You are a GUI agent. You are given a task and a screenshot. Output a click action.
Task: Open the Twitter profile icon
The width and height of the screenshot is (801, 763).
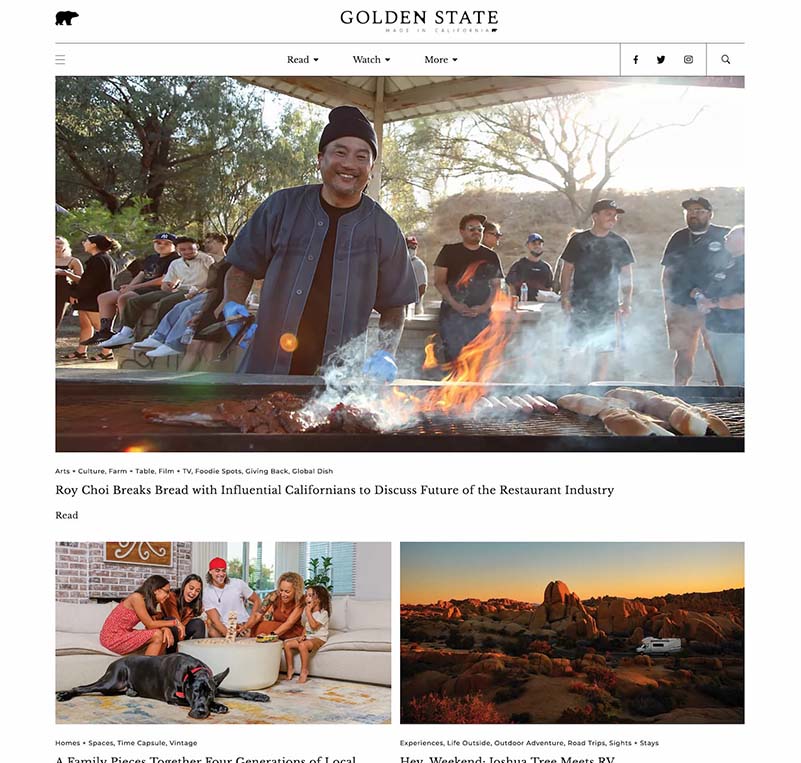(x=661, y=60)
